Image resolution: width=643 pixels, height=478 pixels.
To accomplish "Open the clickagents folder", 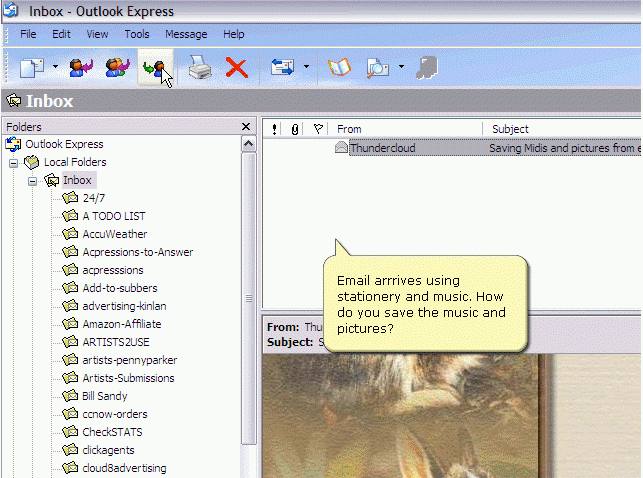I will click(x=108, y=451).
